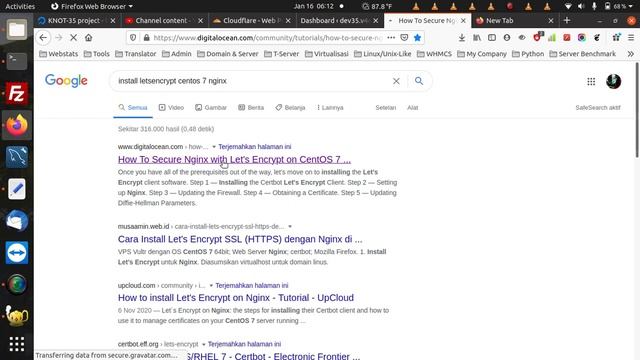Screen dimensions: 640x360
Task: Open Admin bookmark folder
Action: [176, 54]
